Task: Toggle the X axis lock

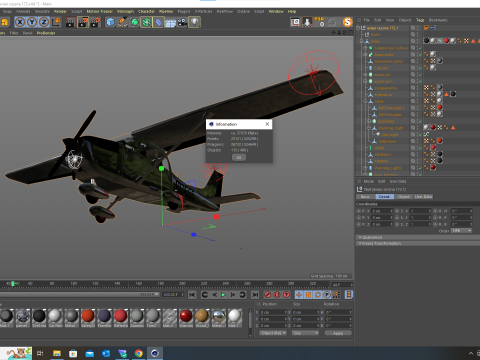Action: coord(20,22)
